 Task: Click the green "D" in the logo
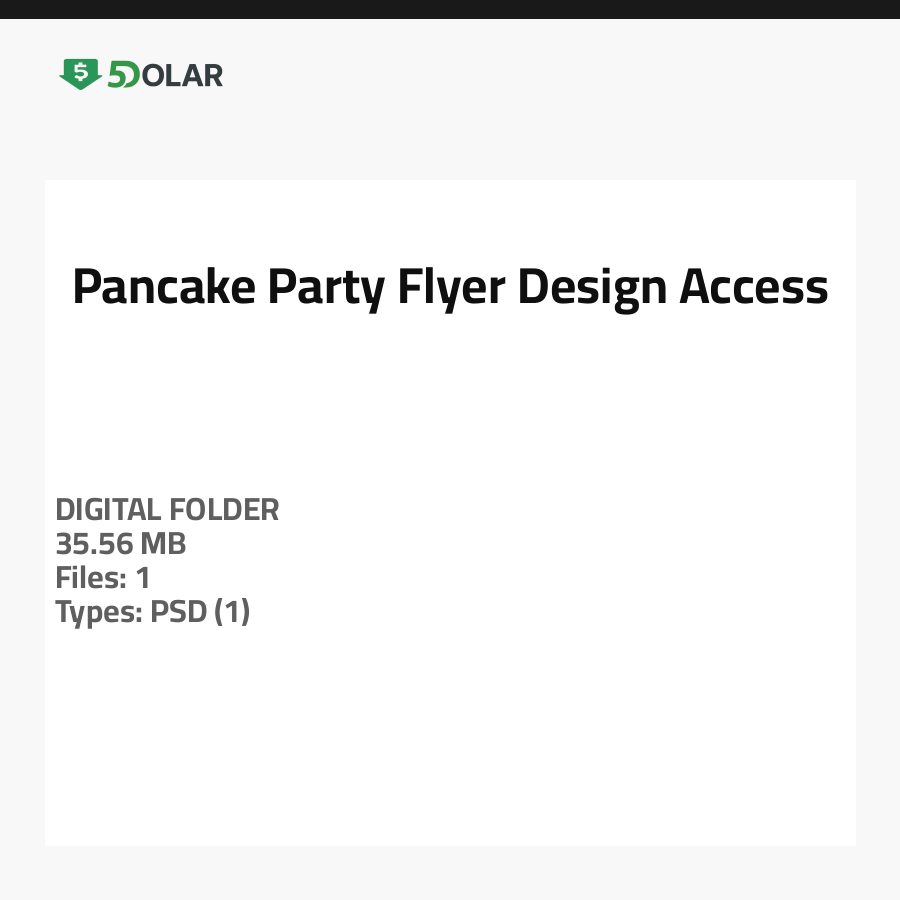pyautogui.click(x=130, y=75)
